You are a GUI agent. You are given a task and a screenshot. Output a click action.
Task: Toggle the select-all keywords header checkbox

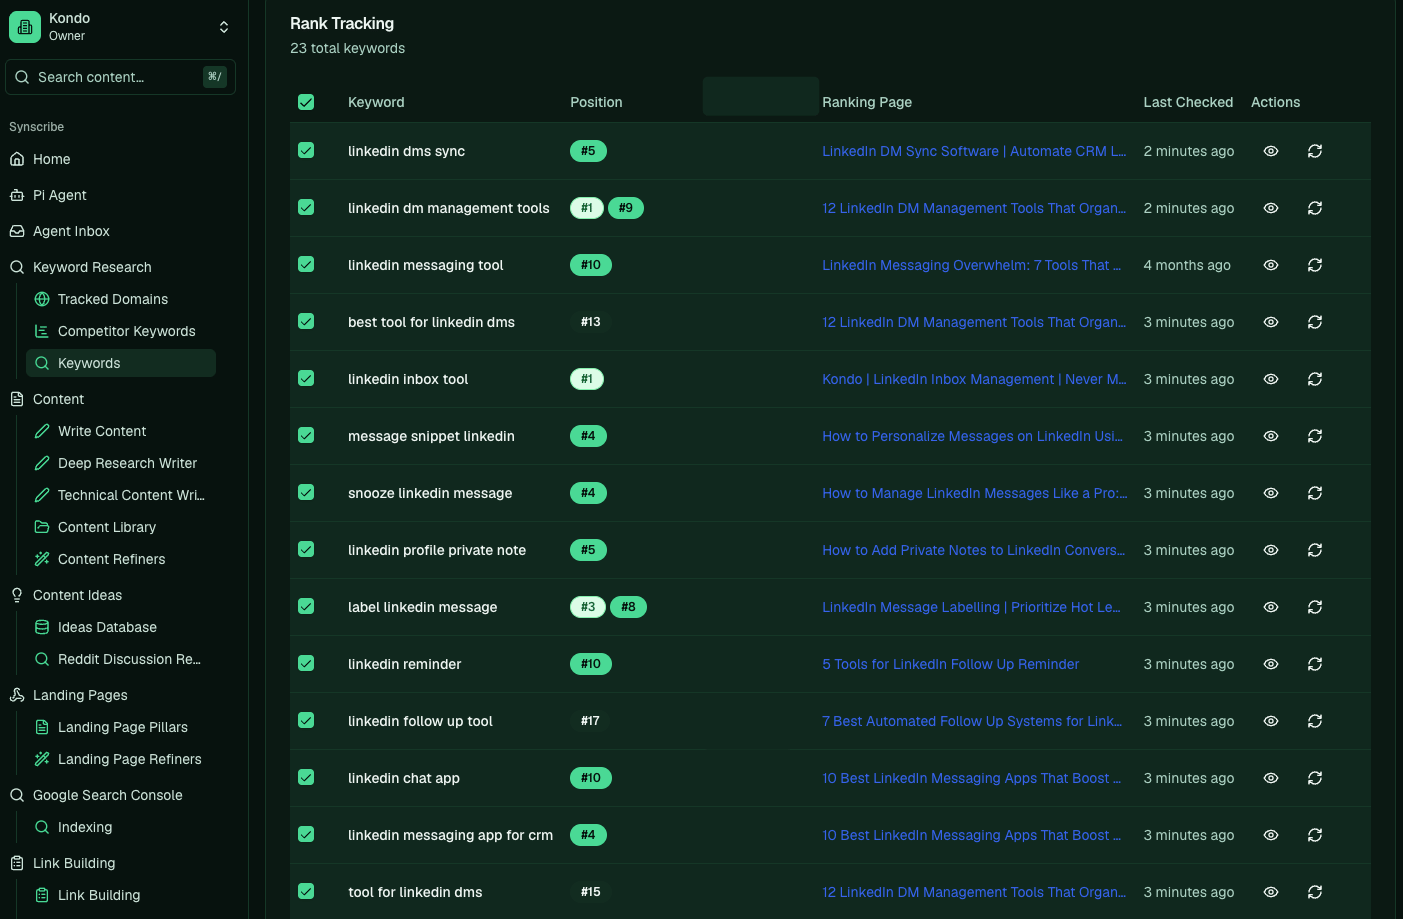click(306, 102)
